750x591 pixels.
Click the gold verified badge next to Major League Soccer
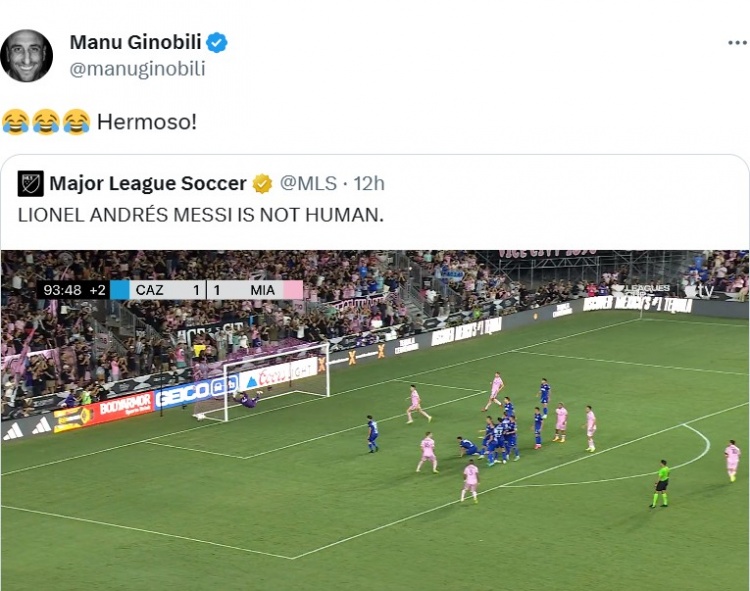click(x=262, y=184)
